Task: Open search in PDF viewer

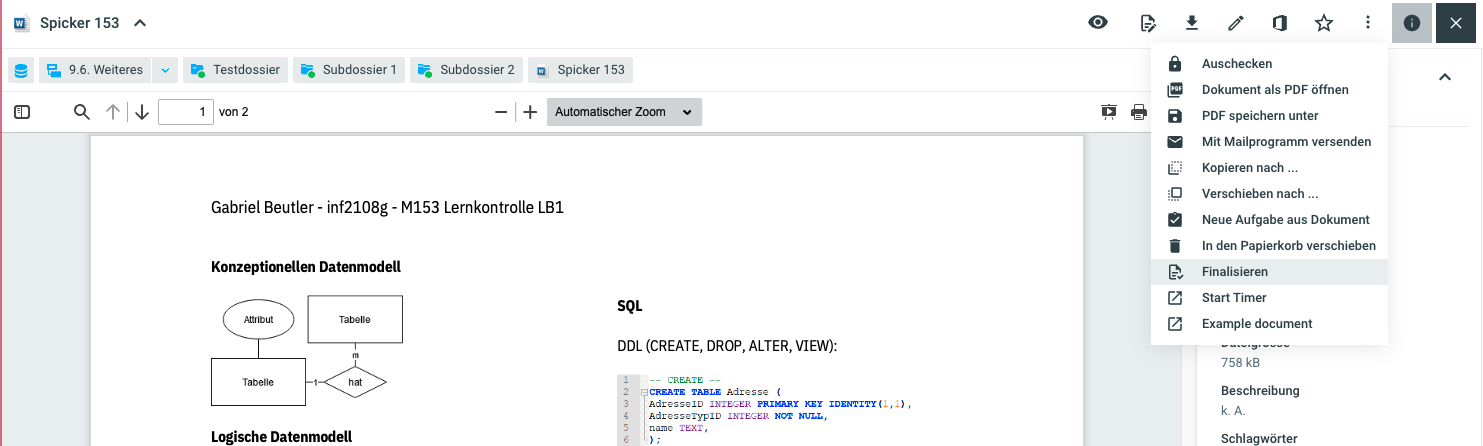Action: pos(82,112)
